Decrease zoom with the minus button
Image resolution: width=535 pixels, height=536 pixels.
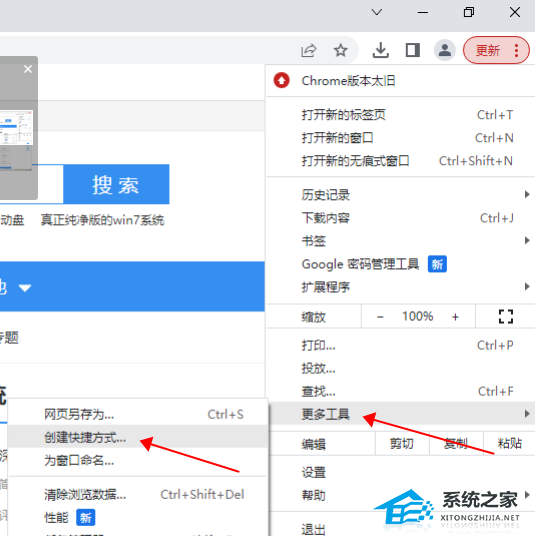[380, 317]
